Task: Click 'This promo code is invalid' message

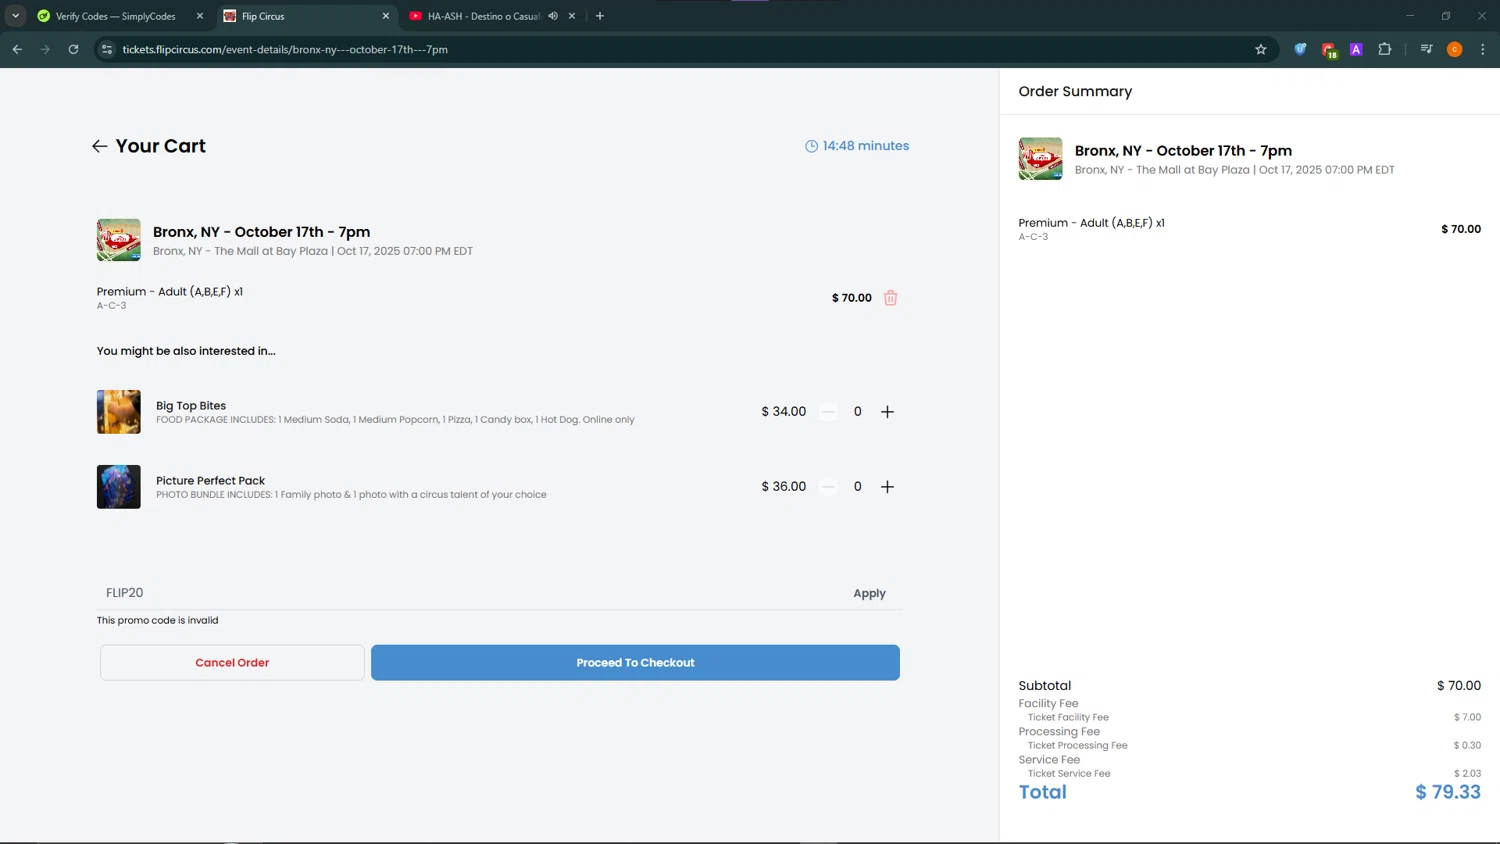Action: [x=157, y=620]
